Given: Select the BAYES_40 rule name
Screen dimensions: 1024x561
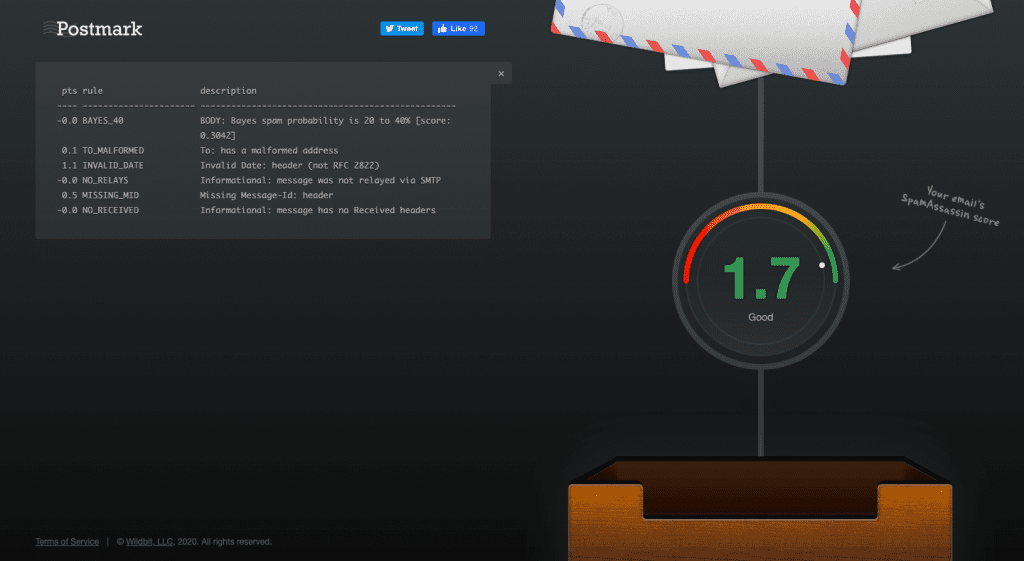Looking at the screenshot, I should 103,120.
